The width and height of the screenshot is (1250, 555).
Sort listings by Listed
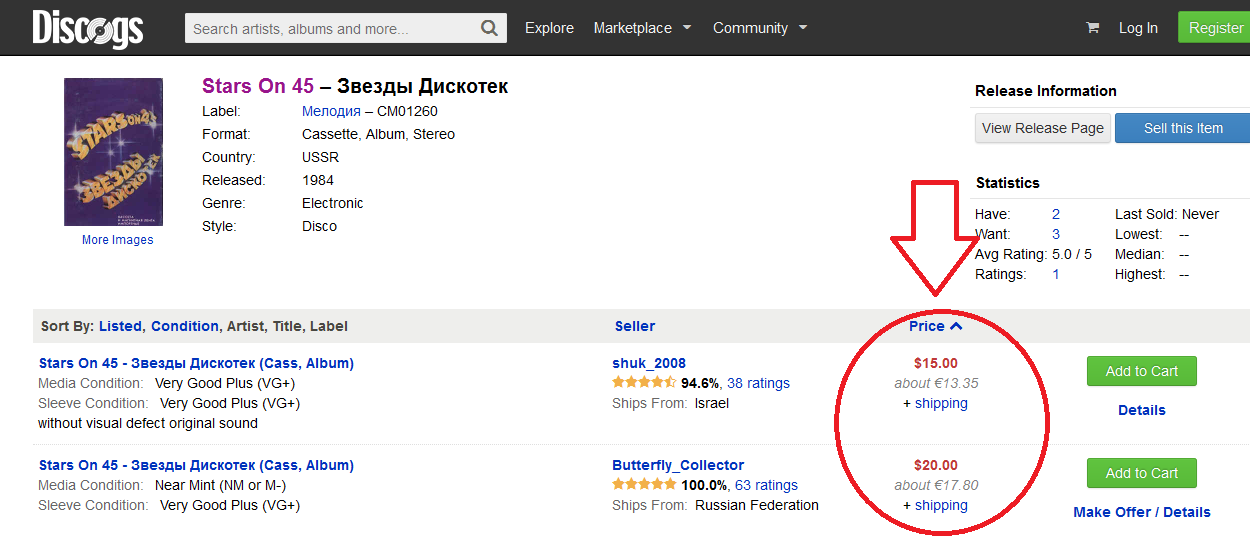(121, 326)
